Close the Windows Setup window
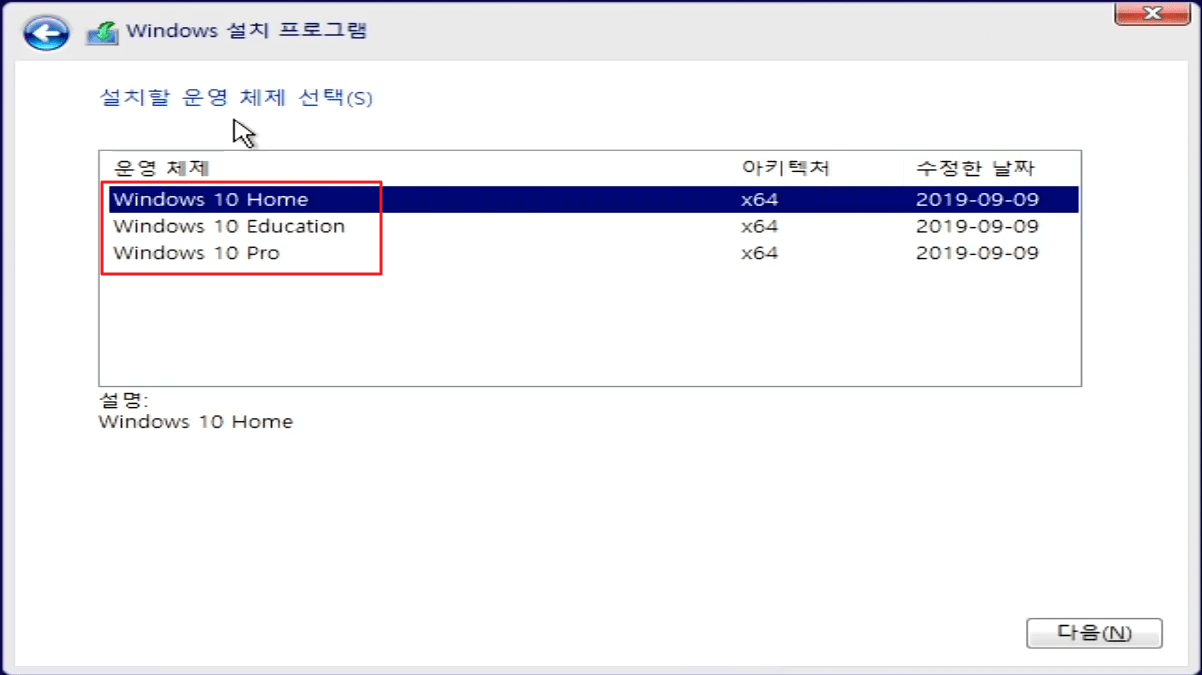The height and width of the screenshot is (675, 1202). point(1152,14)
